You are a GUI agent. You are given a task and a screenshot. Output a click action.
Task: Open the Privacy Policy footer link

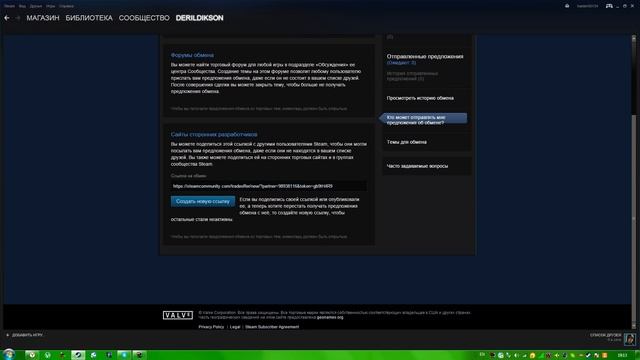coord(211,327)
